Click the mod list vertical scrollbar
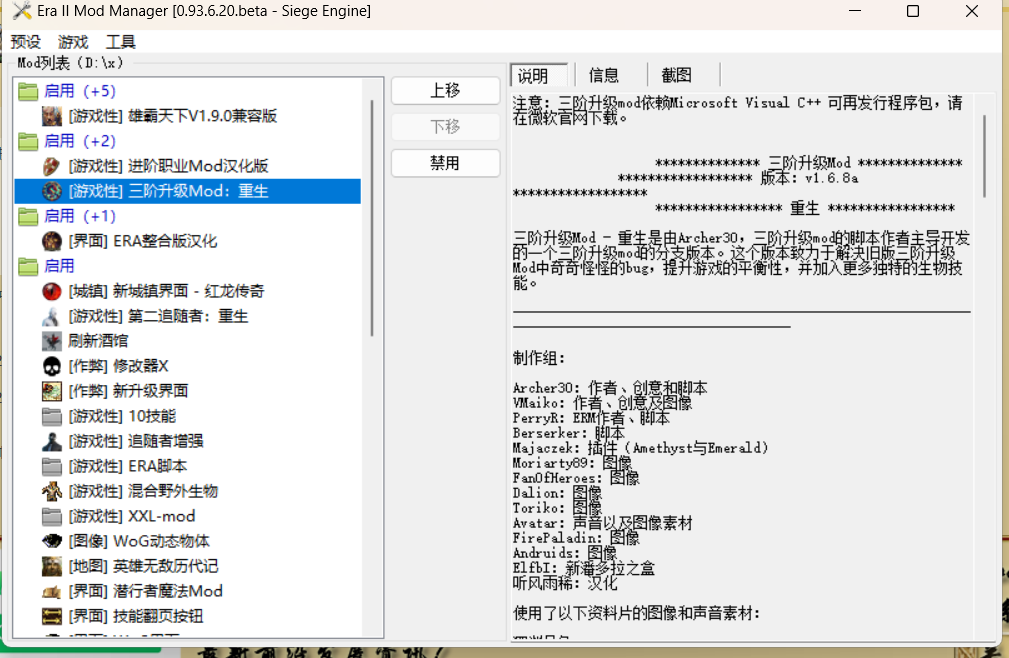Viewport: 1009px width, 658px height. 372,220
